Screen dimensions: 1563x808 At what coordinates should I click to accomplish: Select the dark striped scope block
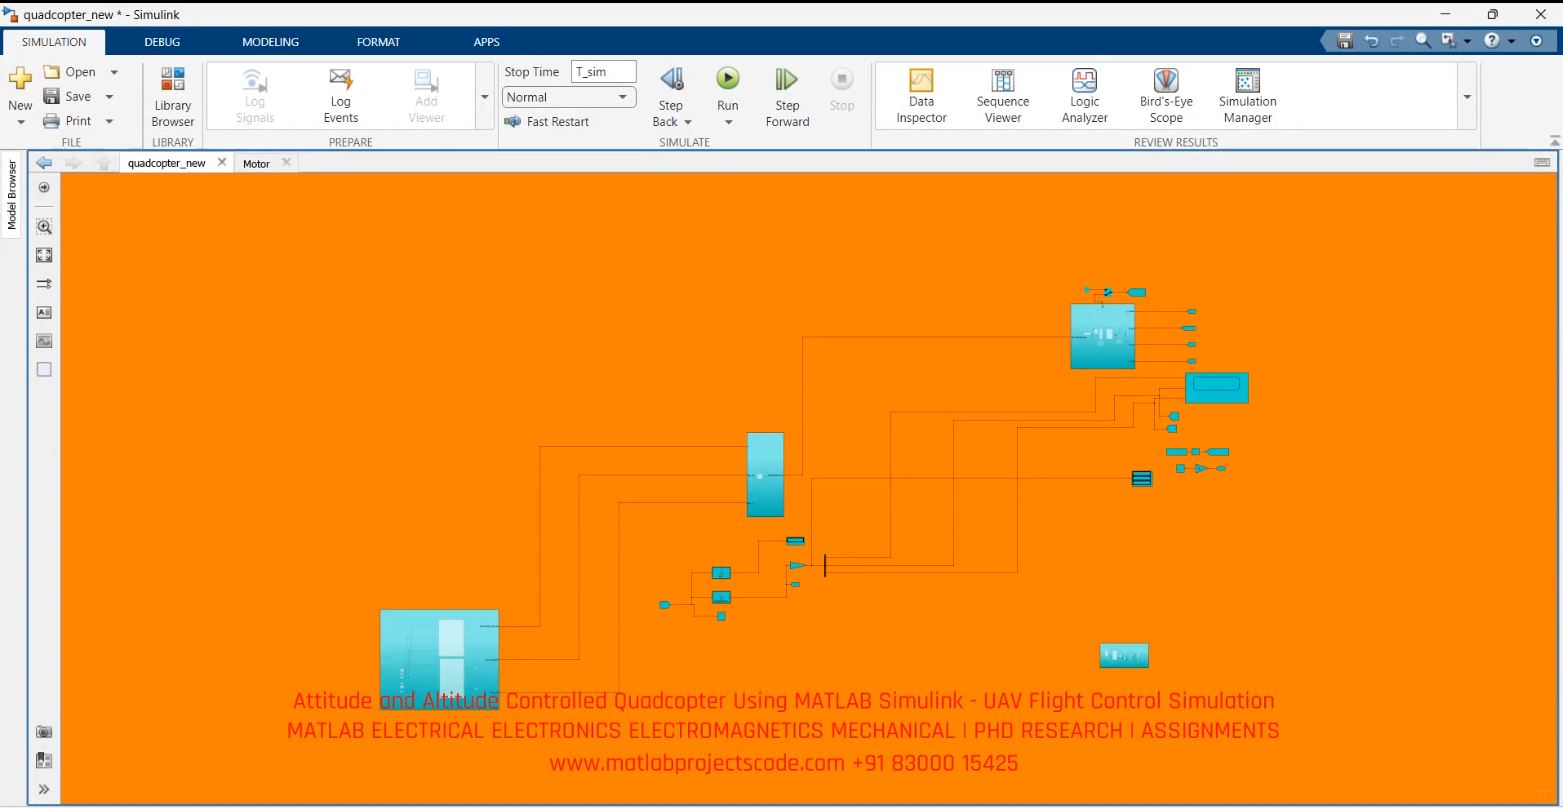coord(1142,478)
